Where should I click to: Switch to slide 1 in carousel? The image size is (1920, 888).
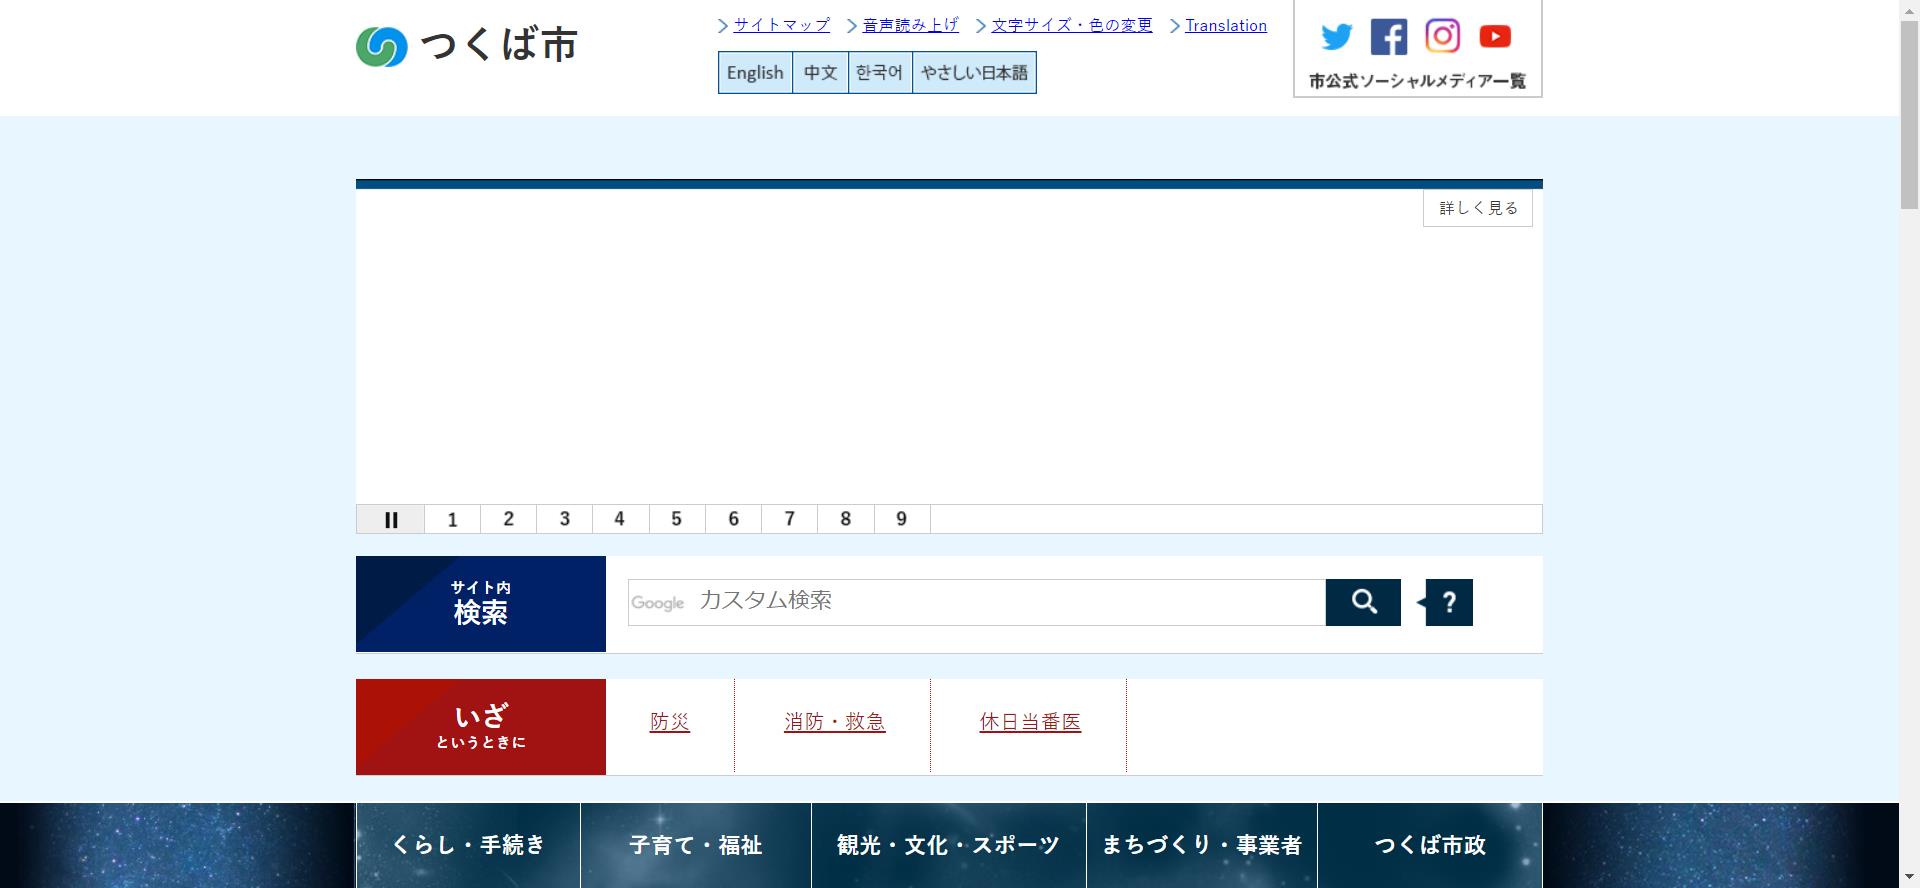click(x=452, y=519)
